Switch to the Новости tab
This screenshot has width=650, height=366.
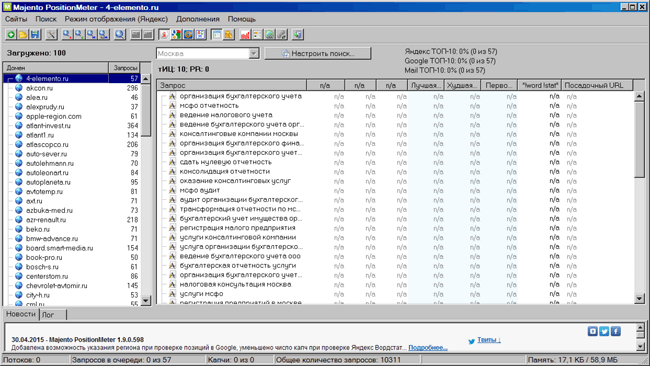pyautogui.click(x=21, y=314)
